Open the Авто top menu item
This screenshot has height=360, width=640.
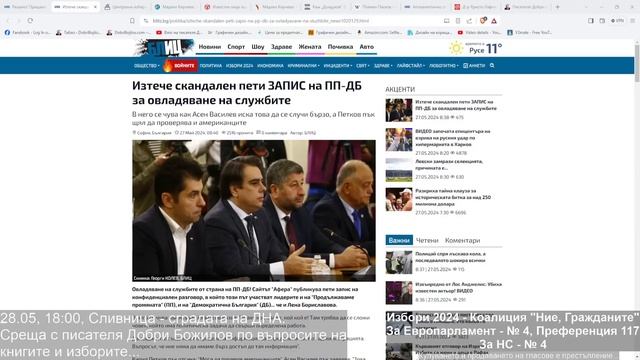tap(367, 47)
